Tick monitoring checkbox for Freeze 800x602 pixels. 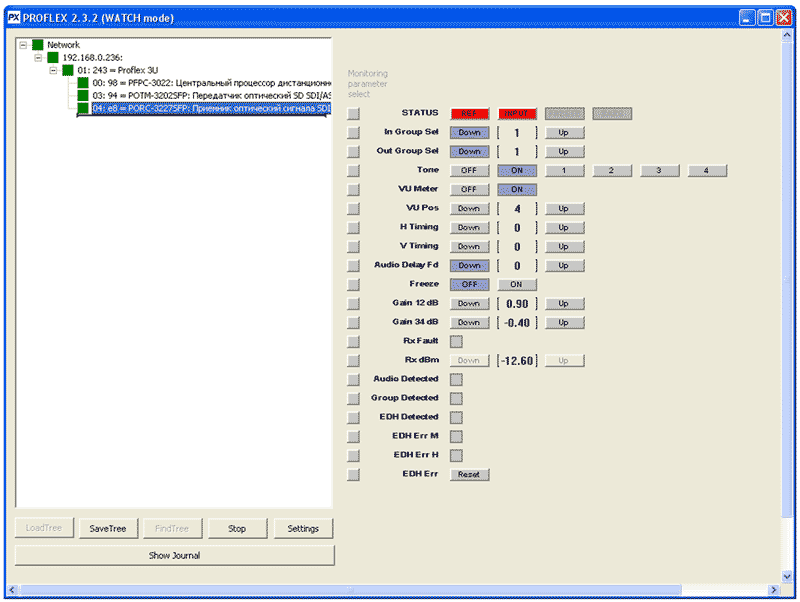[x=353, y=285]
